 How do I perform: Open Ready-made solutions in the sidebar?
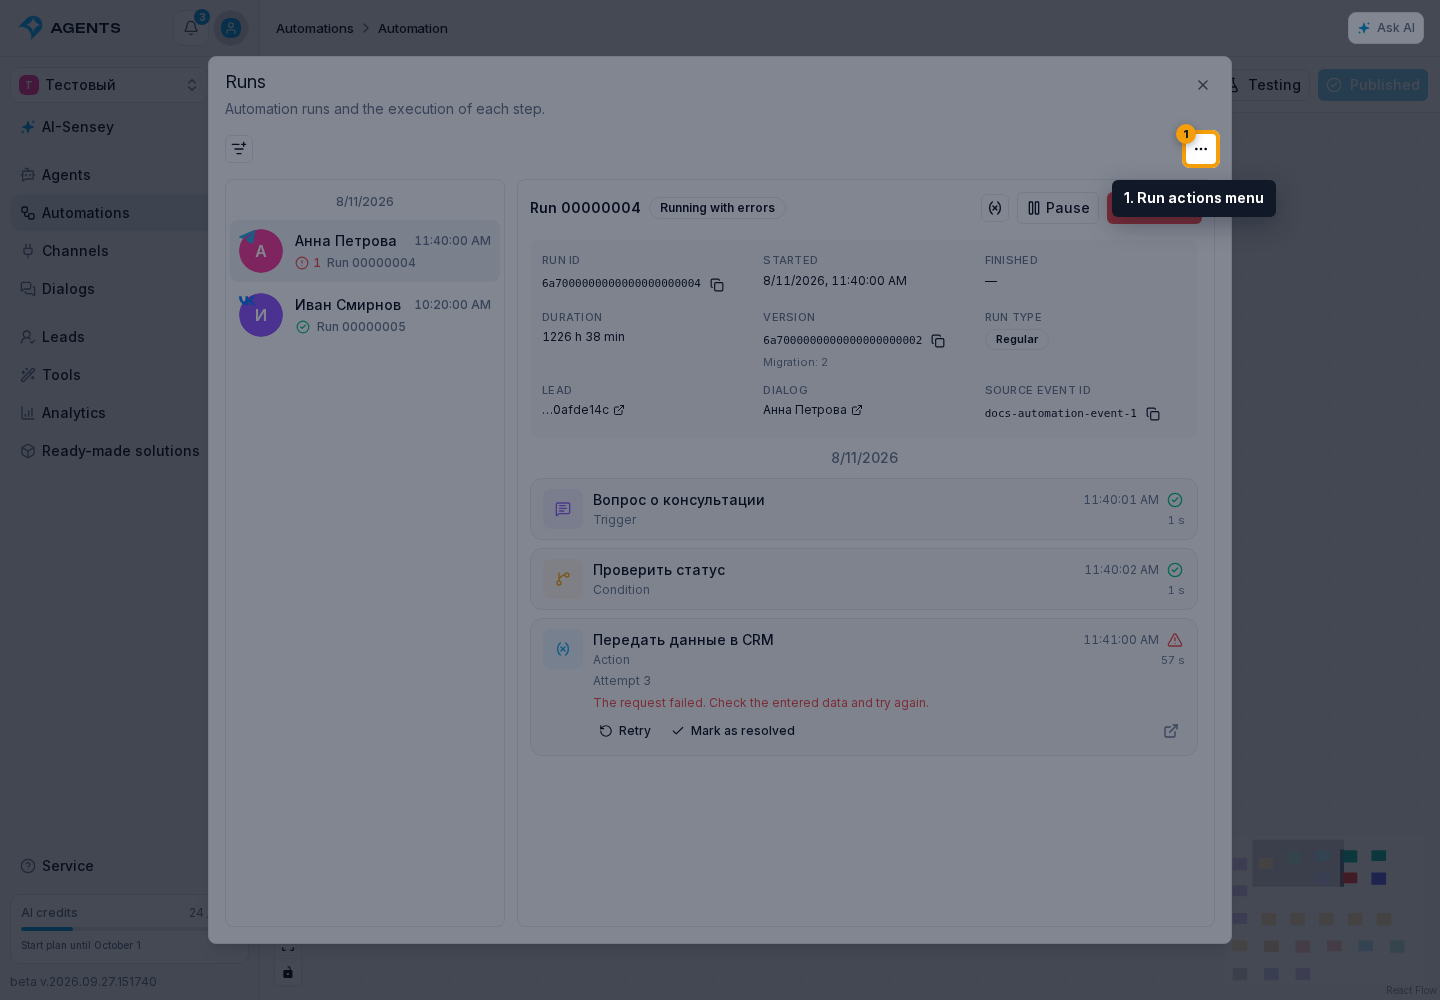coord(110,451)
